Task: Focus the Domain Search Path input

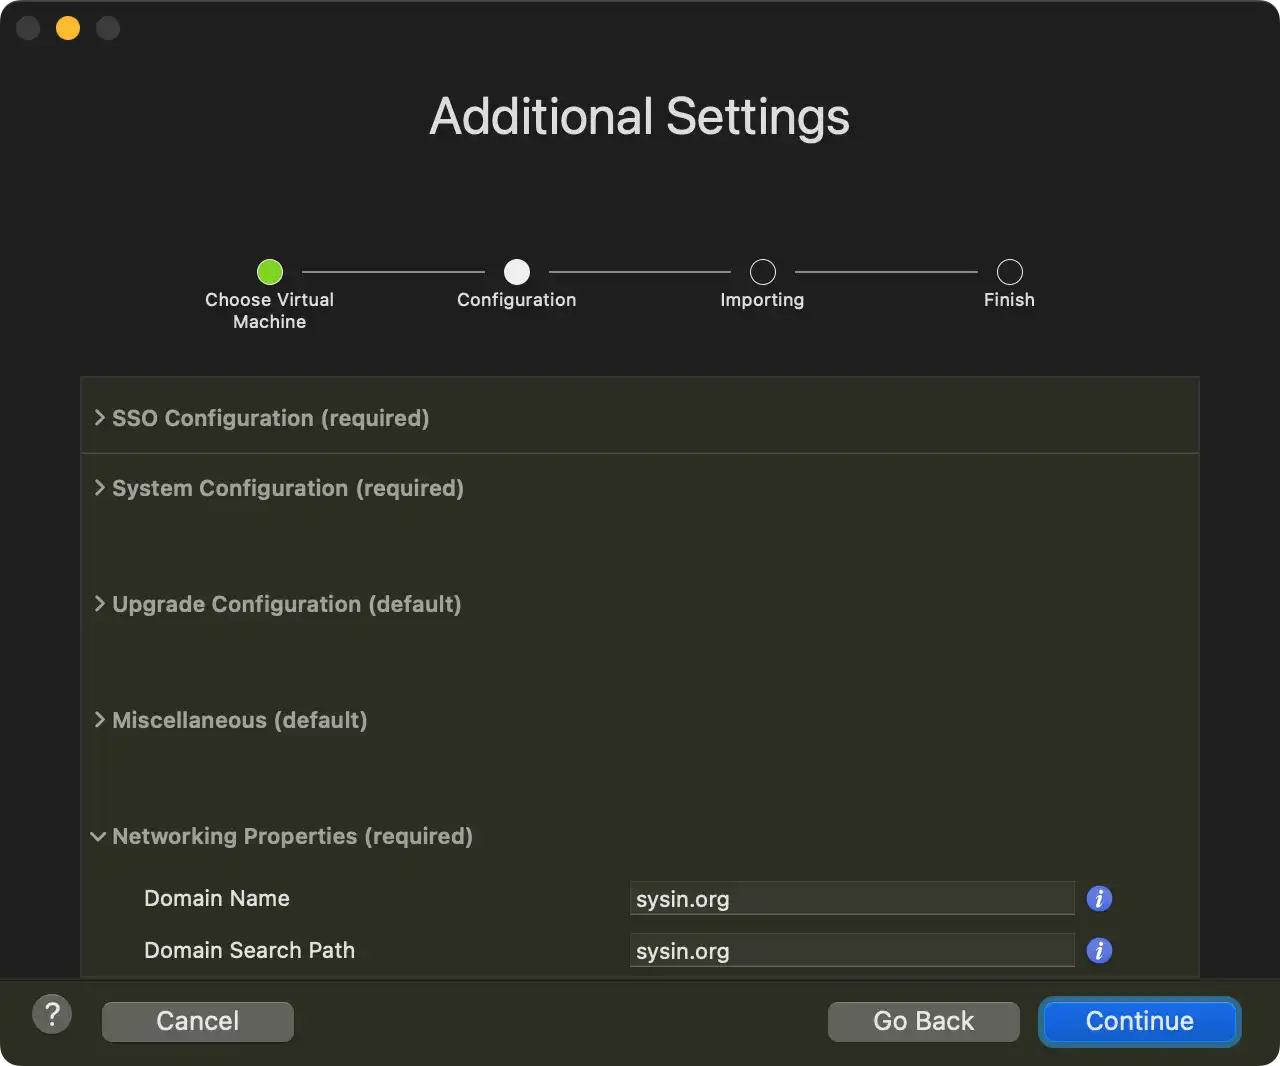Action: pos(852,951)
